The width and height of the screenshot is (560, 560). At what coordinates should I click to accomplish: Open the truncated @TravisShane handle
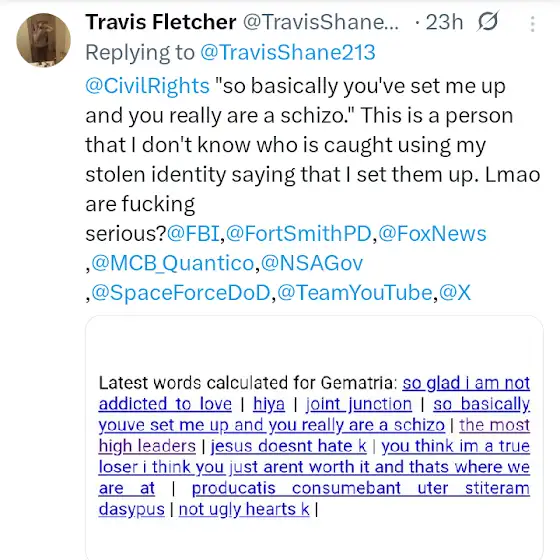[321, 22]
